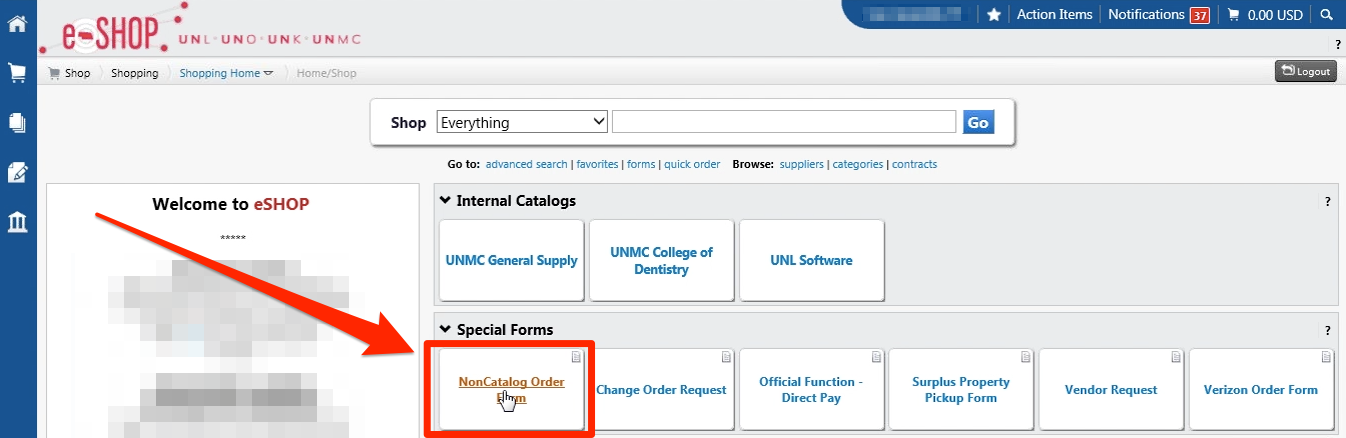Click the Logout button
The width and height of the screenshot is (1346, 438).
coord(1305,71)
